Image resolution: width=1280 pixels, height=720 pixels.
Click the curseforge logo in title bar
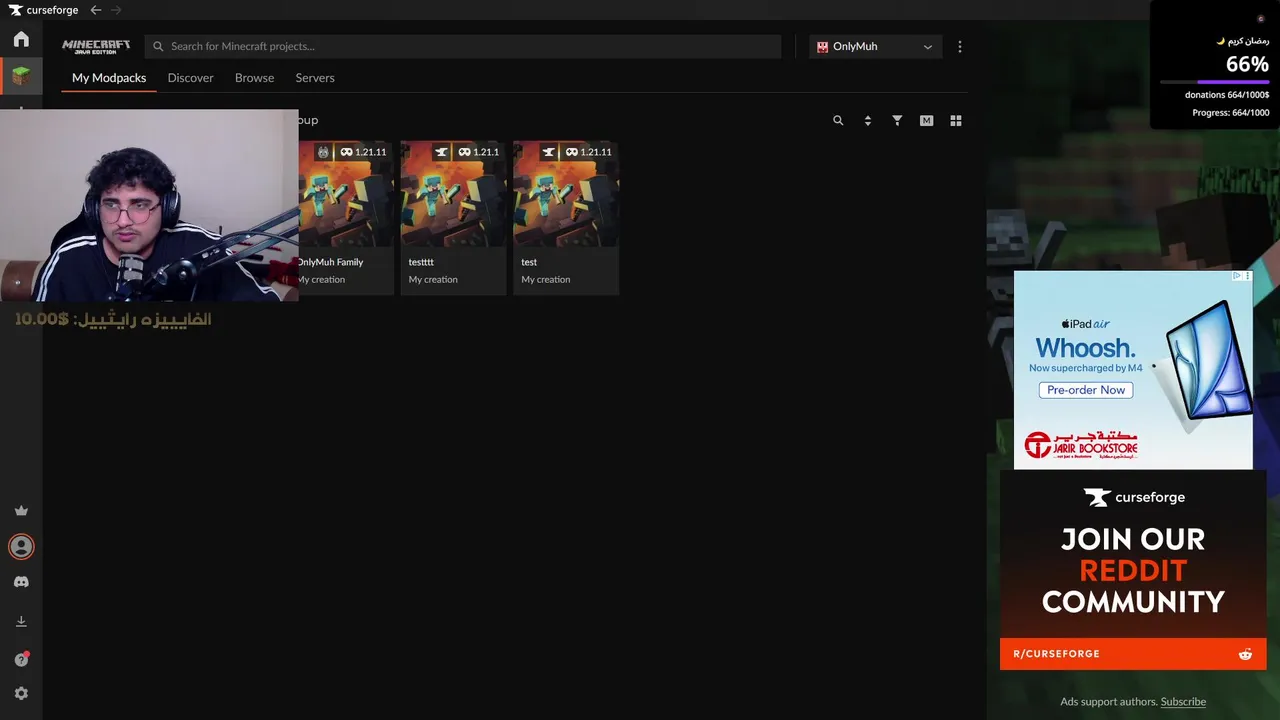pyautogui.click(x=43, y=10)
